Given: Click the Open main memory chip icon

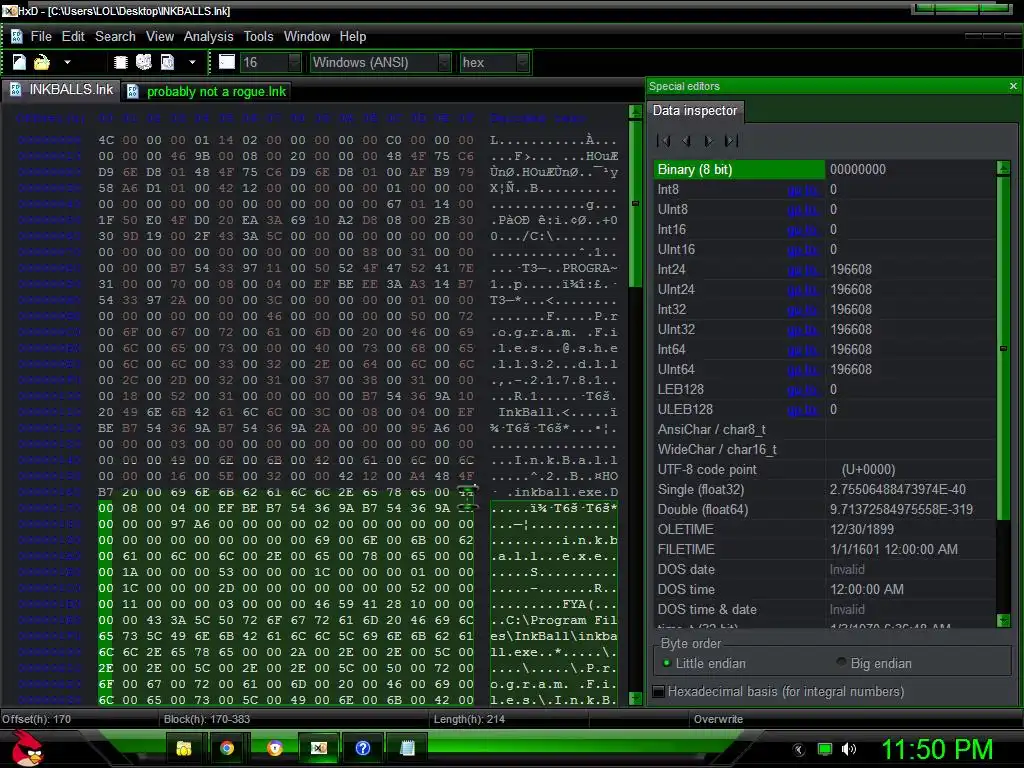Looking at the screenshot, I should (x=120, y=62).
